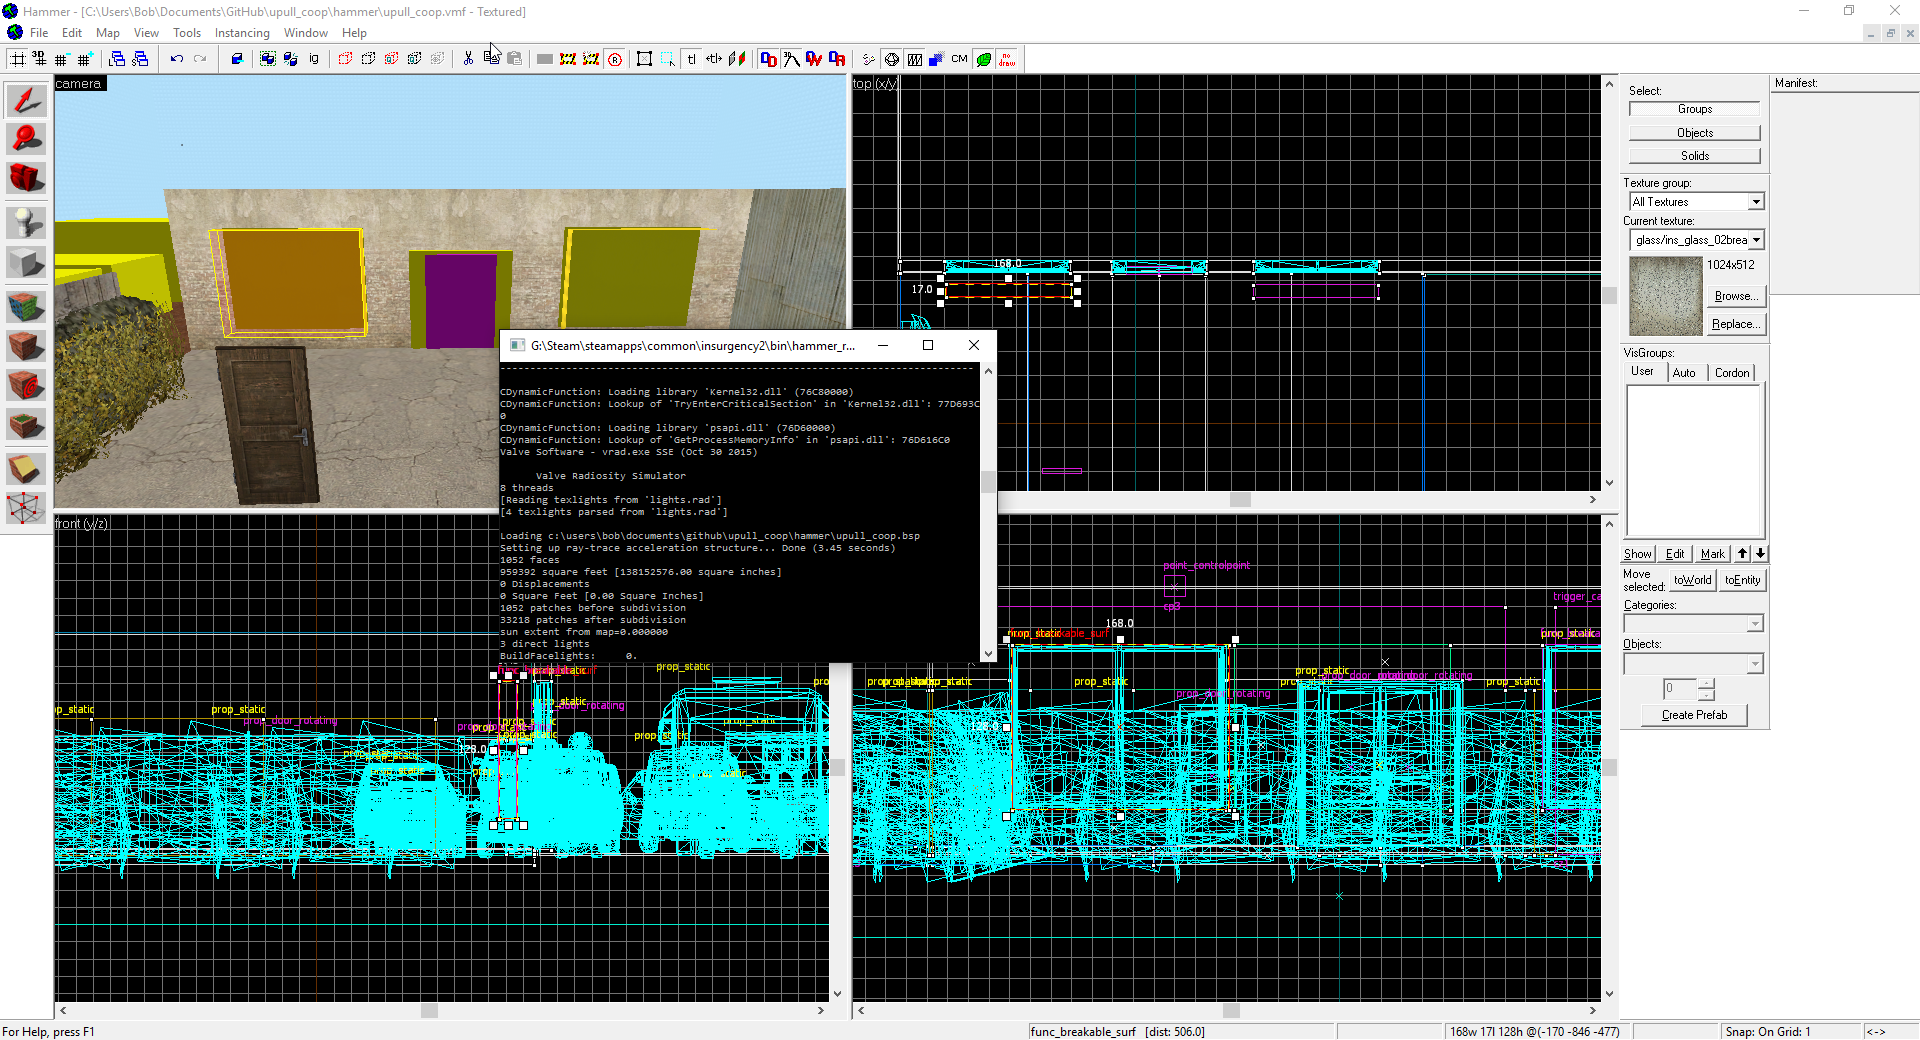The width and height of the screenshot is (1920, 1040).
Task: Set selection mode to Groups
Action: tap(1694, 109)
